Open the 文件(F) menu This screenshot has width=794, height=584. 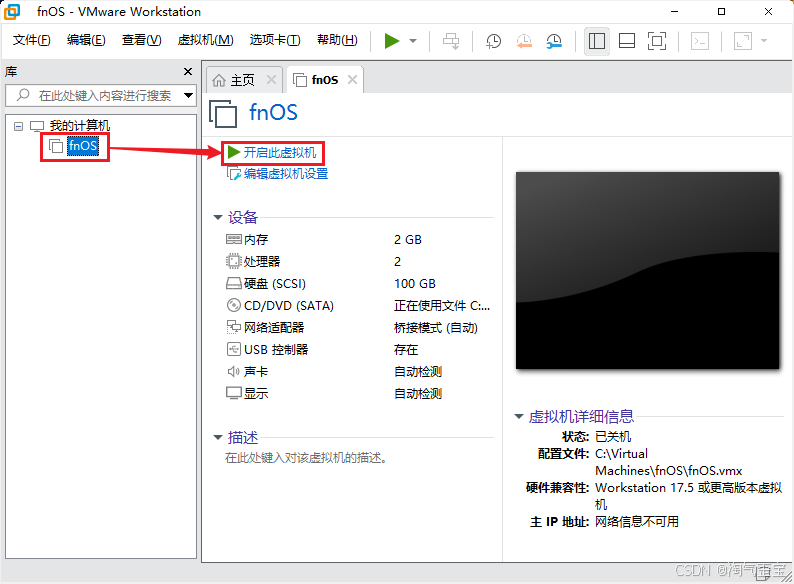pyautogui.click(x=31, y=40)
